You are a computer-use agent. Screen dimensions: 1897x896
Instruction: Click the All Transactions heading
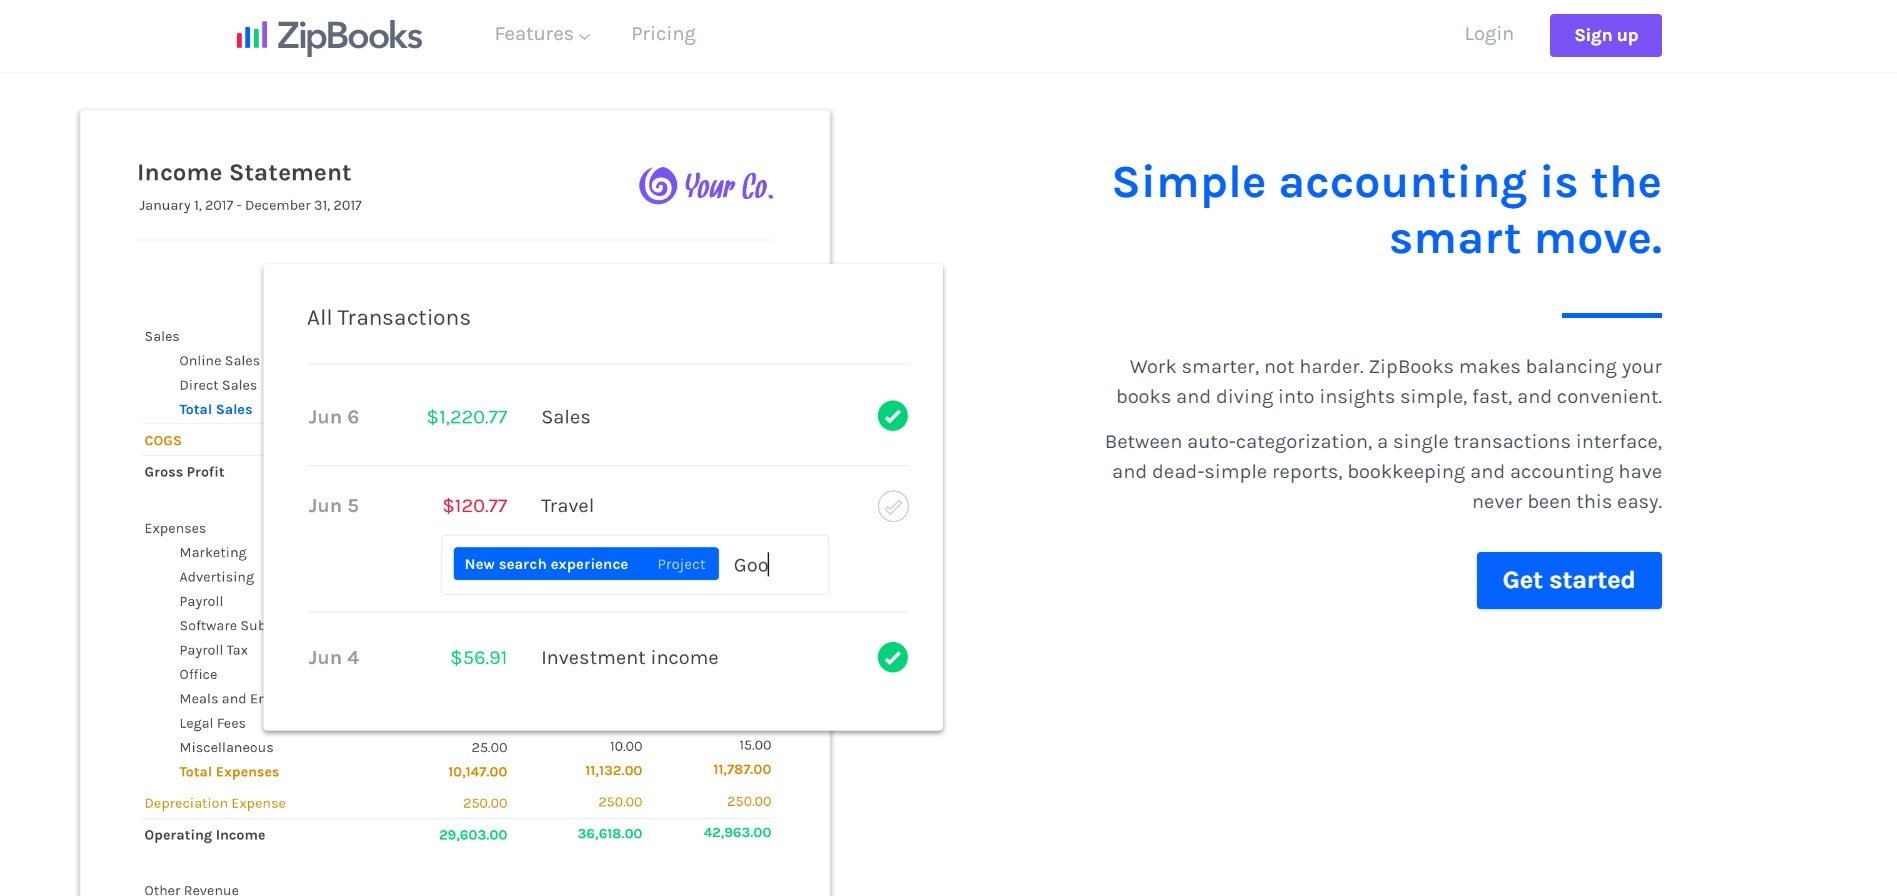(x=388, y=318)
